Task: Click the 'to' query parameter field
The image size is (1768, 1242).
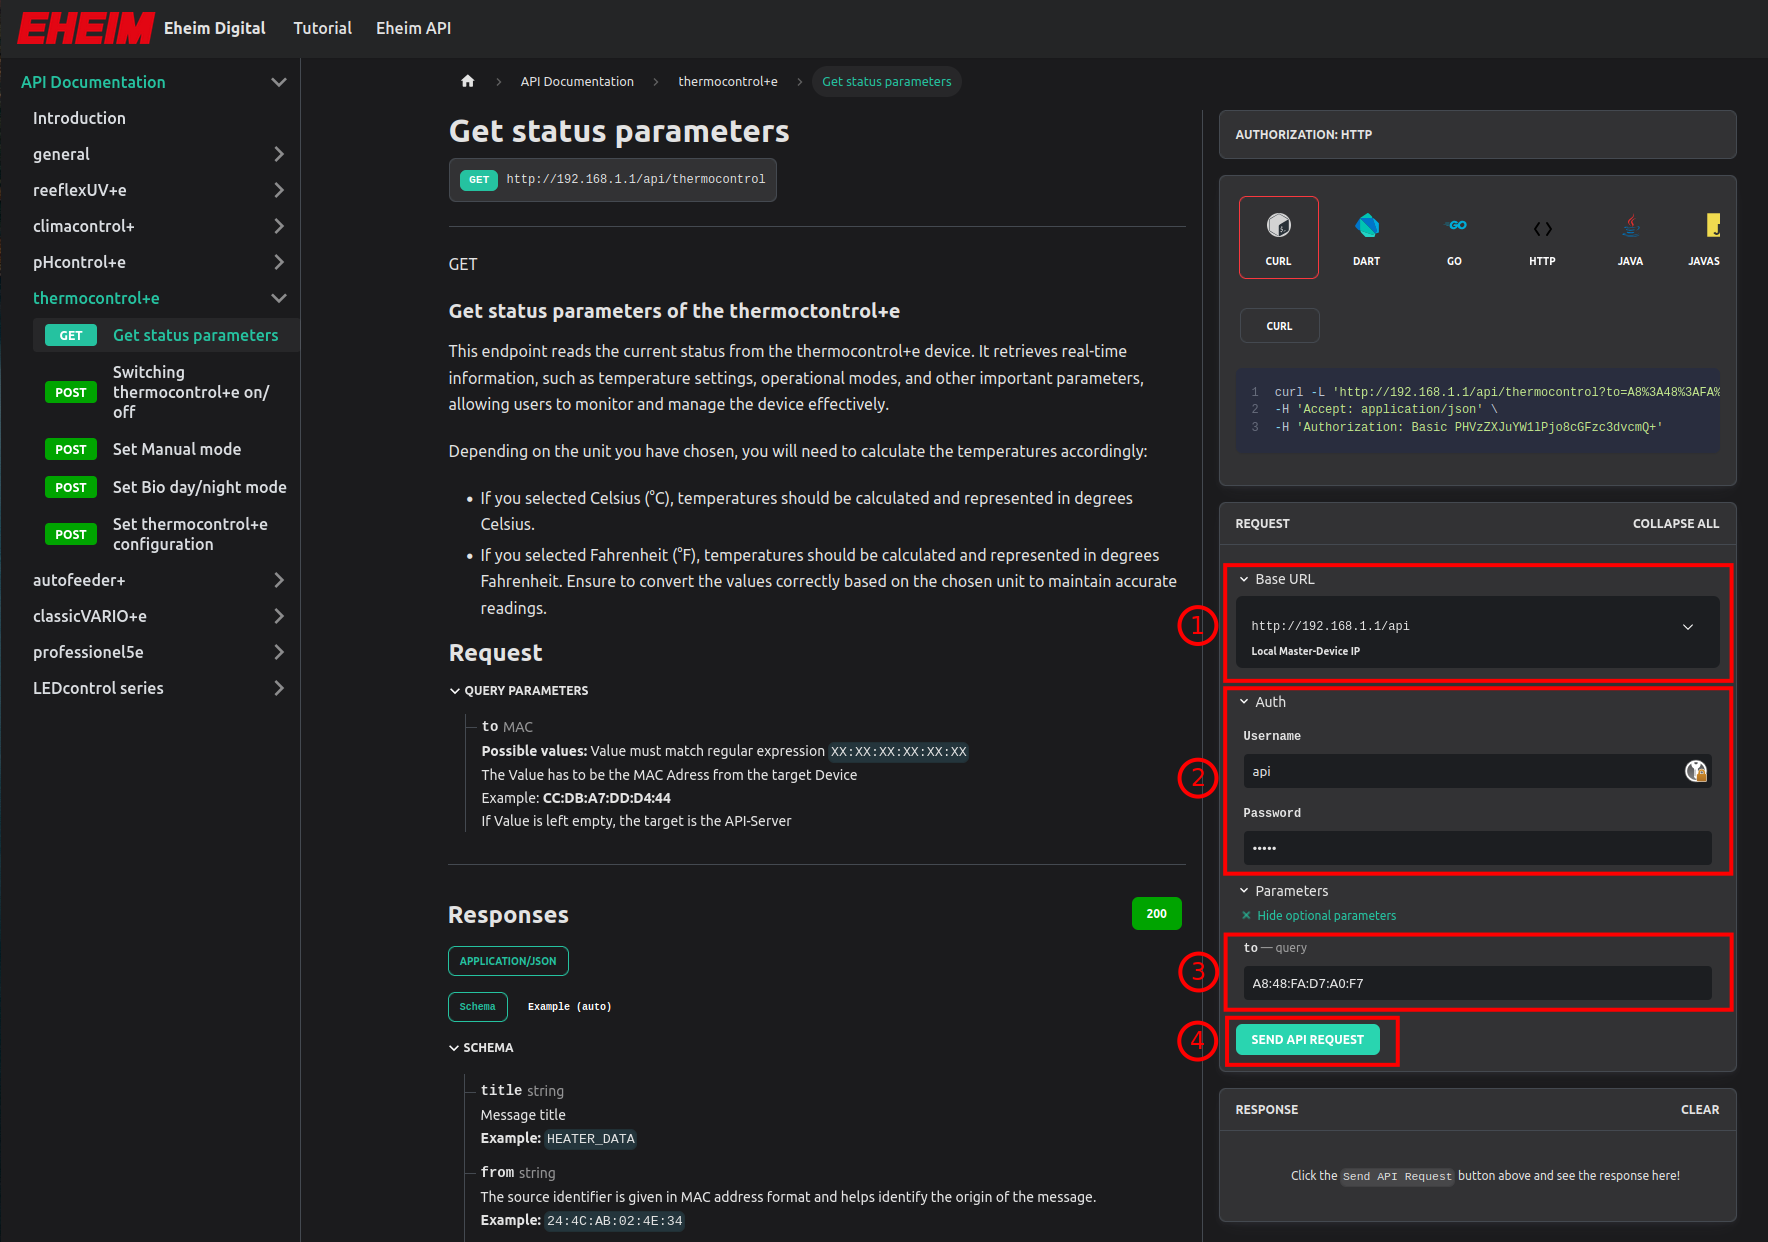Action: 1477,983
